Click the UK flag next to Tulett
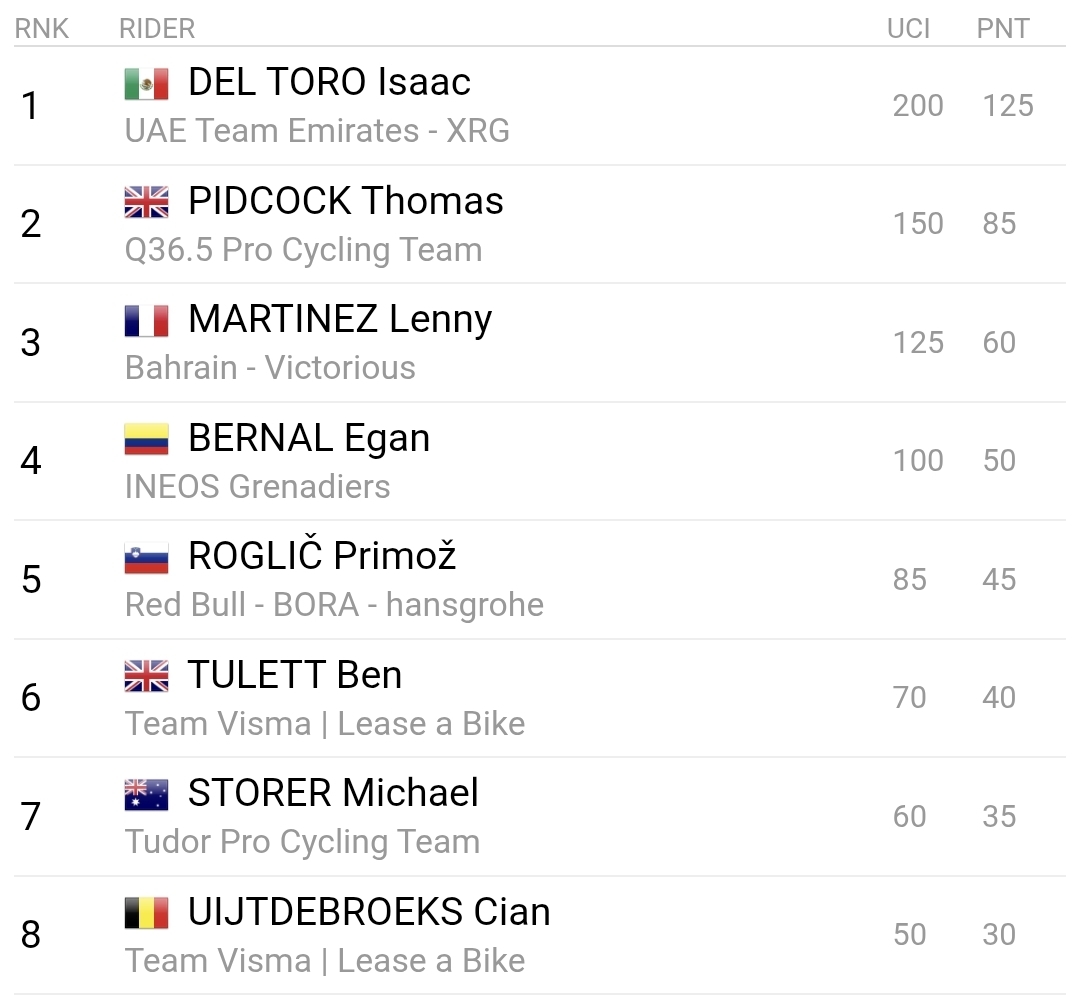Screen dimensions: 1080x1008 146,677
